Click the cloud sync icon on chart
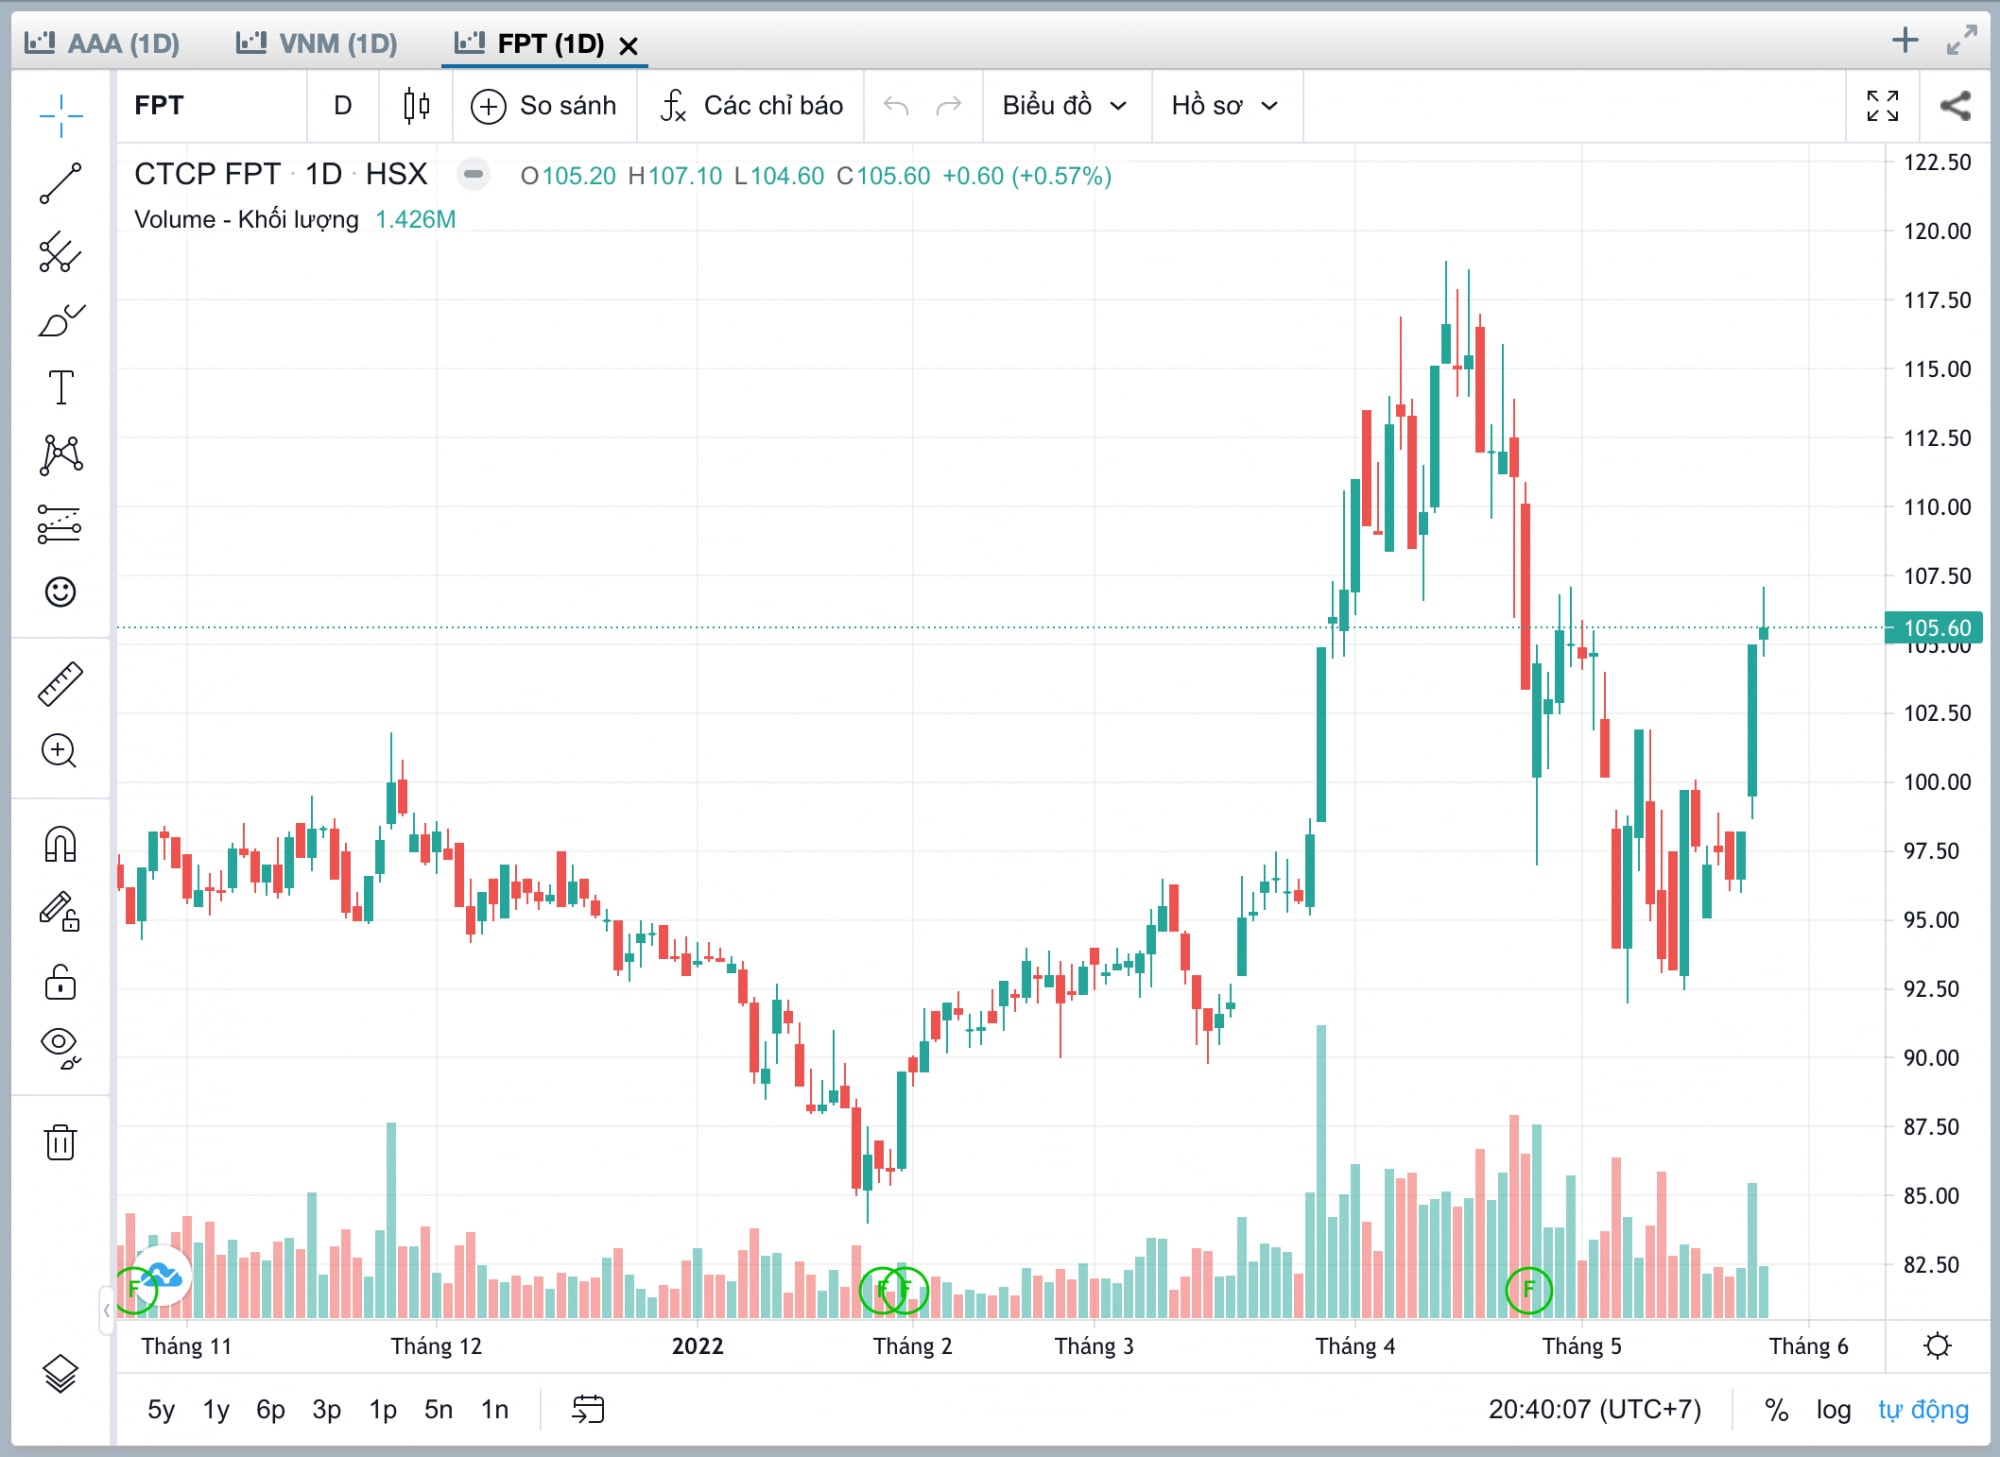 [x=162, y=1276]
